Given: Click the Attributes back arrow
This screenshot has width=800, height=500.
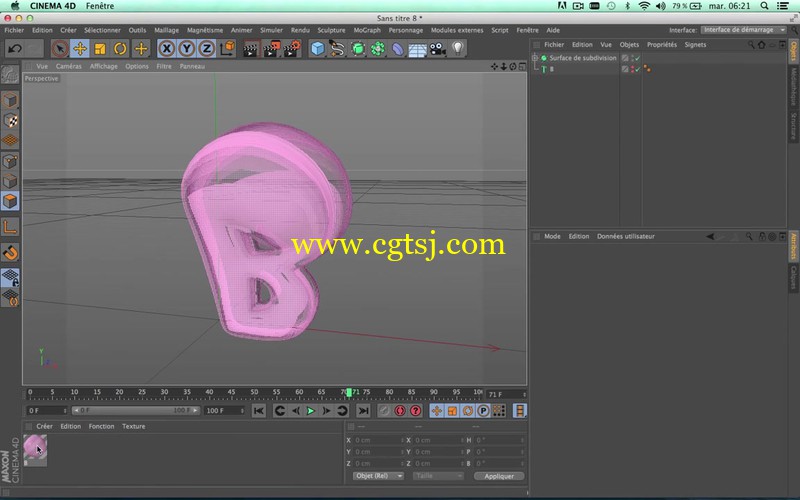Looking at the screenshot, I should click(710, 236).
